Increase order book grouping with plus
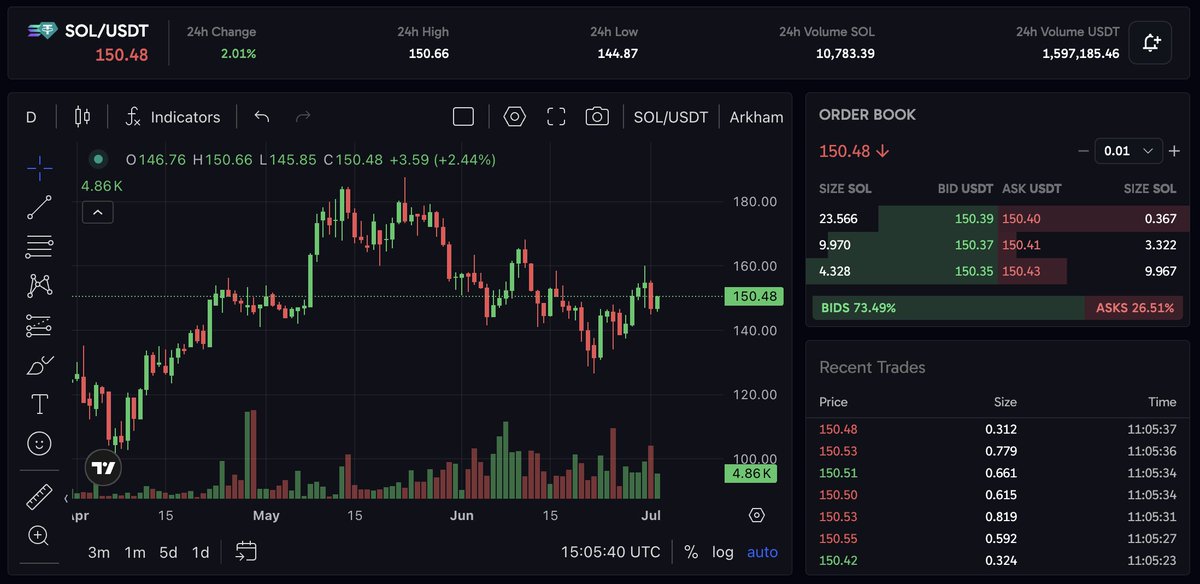The width and height of the screenshot is (1200, 584). [1174, 151]
